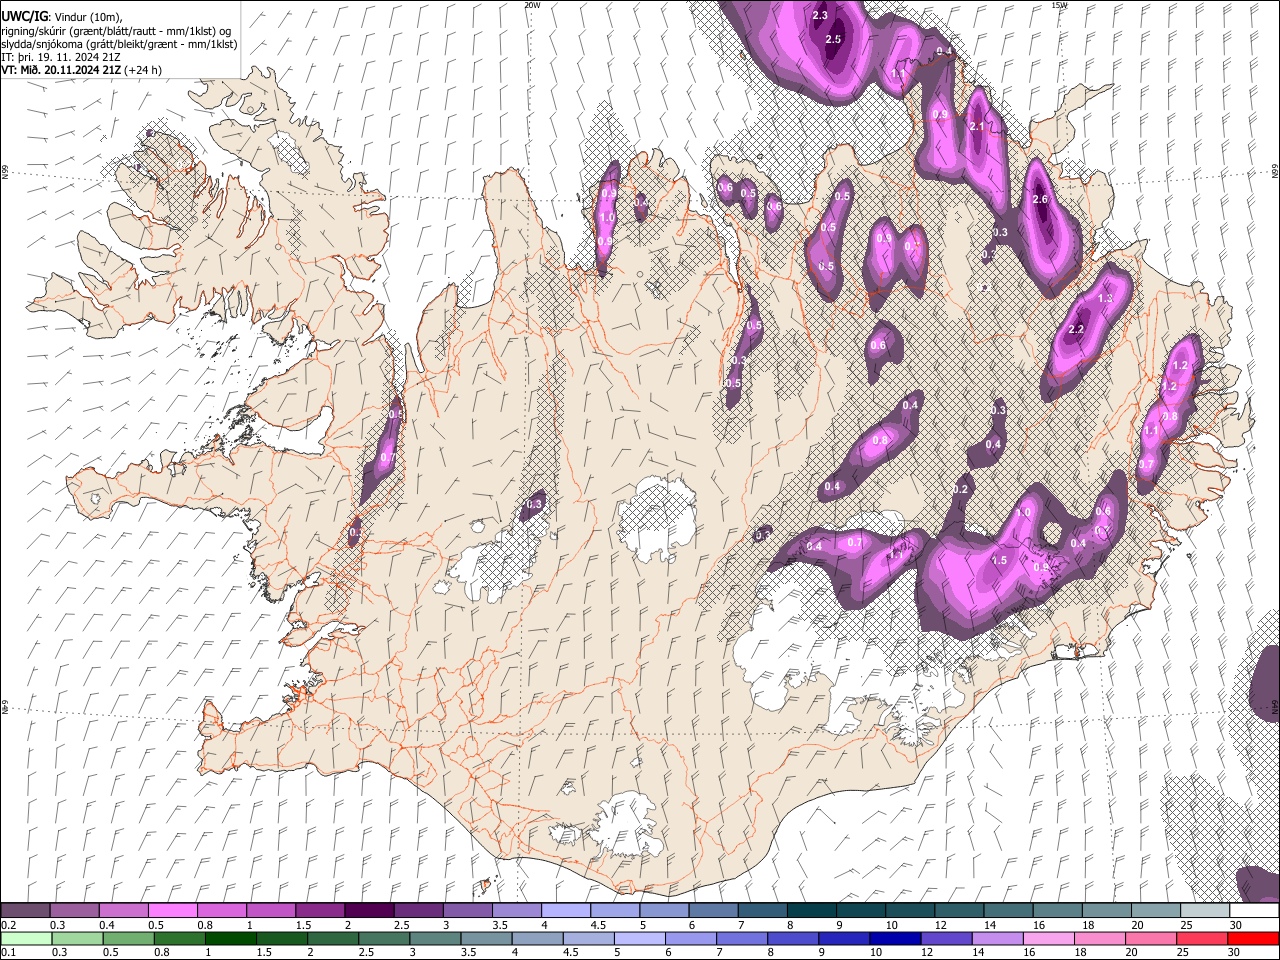Click the deep navy 10 rain legend swatch
Image resolution: width=1280 pixels, height=960 pixels.
tap(895, 938)
